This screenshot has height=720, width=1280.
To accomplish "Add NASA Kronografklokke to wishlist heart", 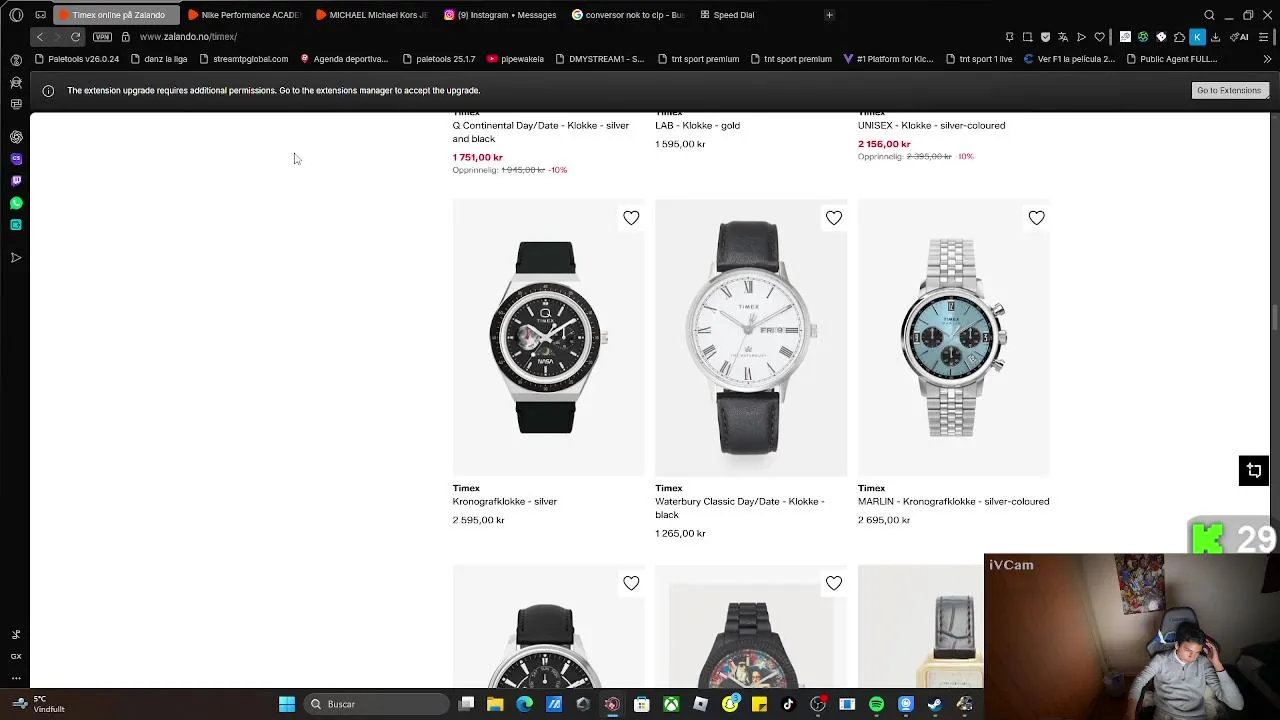I will click(631, 218).
